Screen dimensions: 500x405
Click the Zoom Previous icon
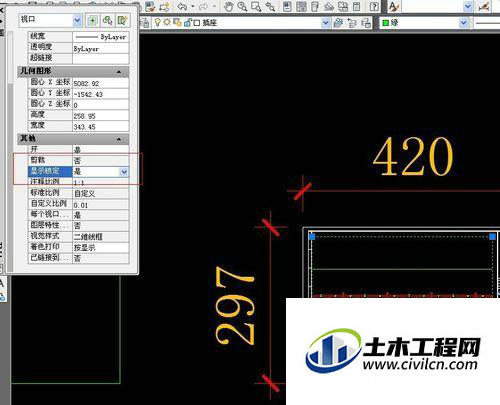click(x=270, y=7)
